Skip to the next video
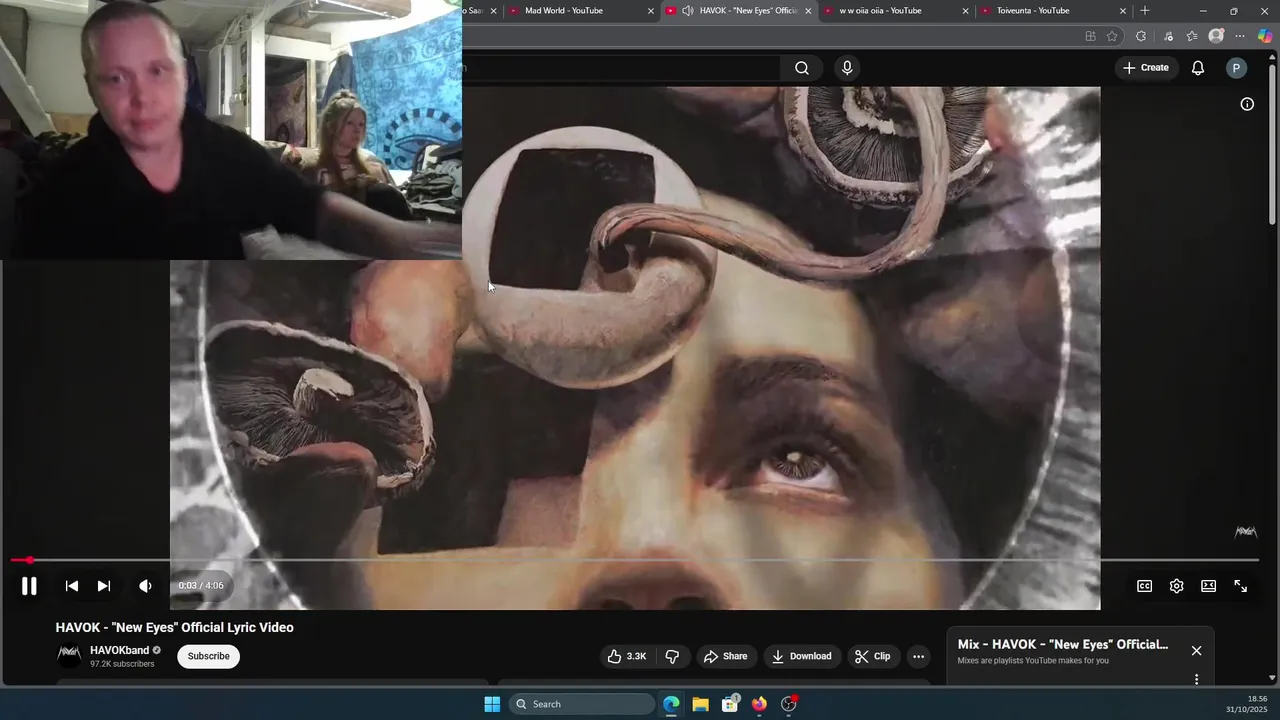 [104, 586]
